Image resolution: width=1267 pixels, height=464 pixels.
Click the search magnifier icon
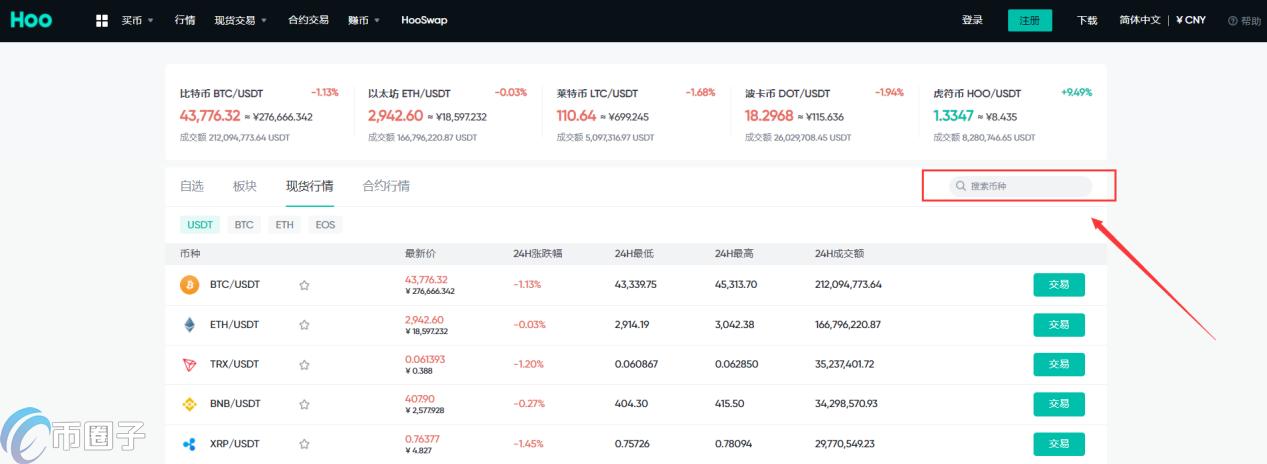coord(961,186)
